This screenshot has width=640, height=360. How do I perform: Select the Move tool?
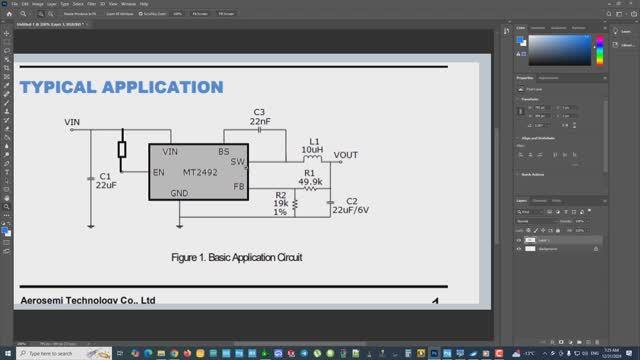pyautogui.click(x=7, y=33)
